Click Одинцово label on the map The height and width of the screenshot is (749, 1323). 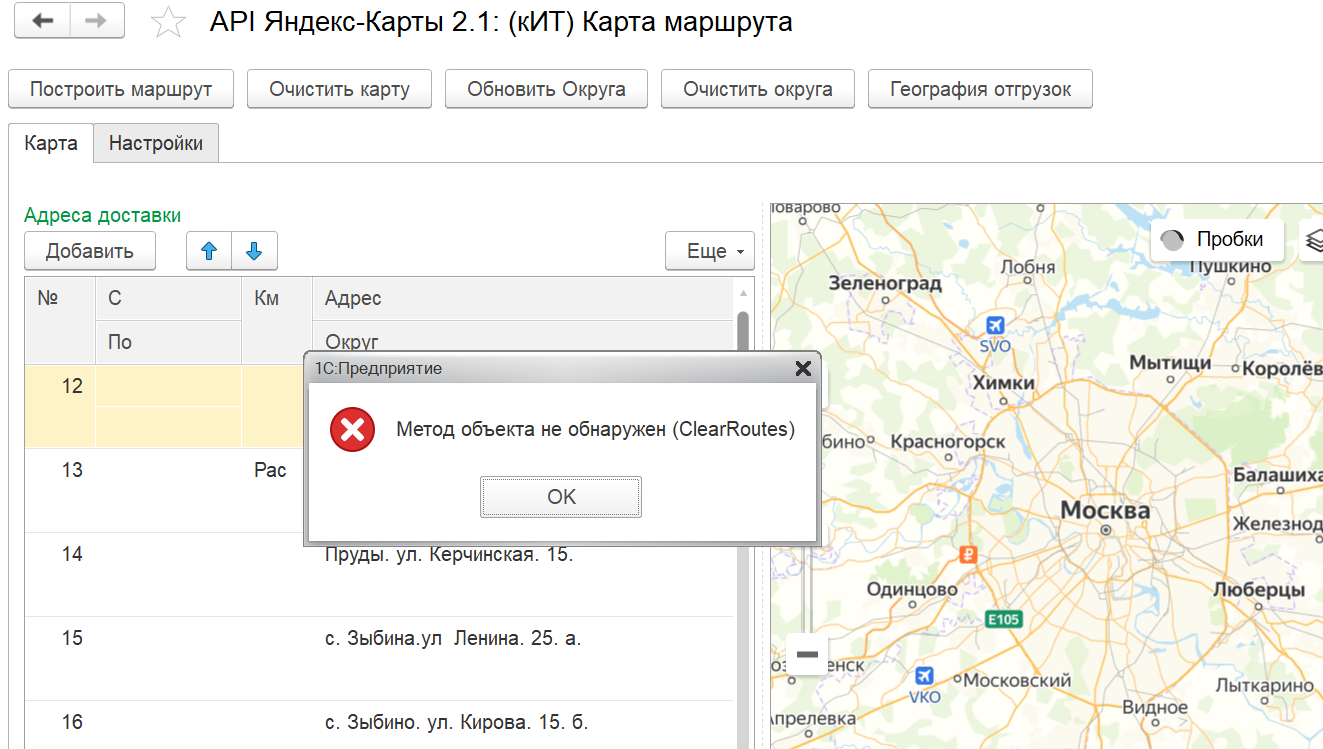click(912, 590)
